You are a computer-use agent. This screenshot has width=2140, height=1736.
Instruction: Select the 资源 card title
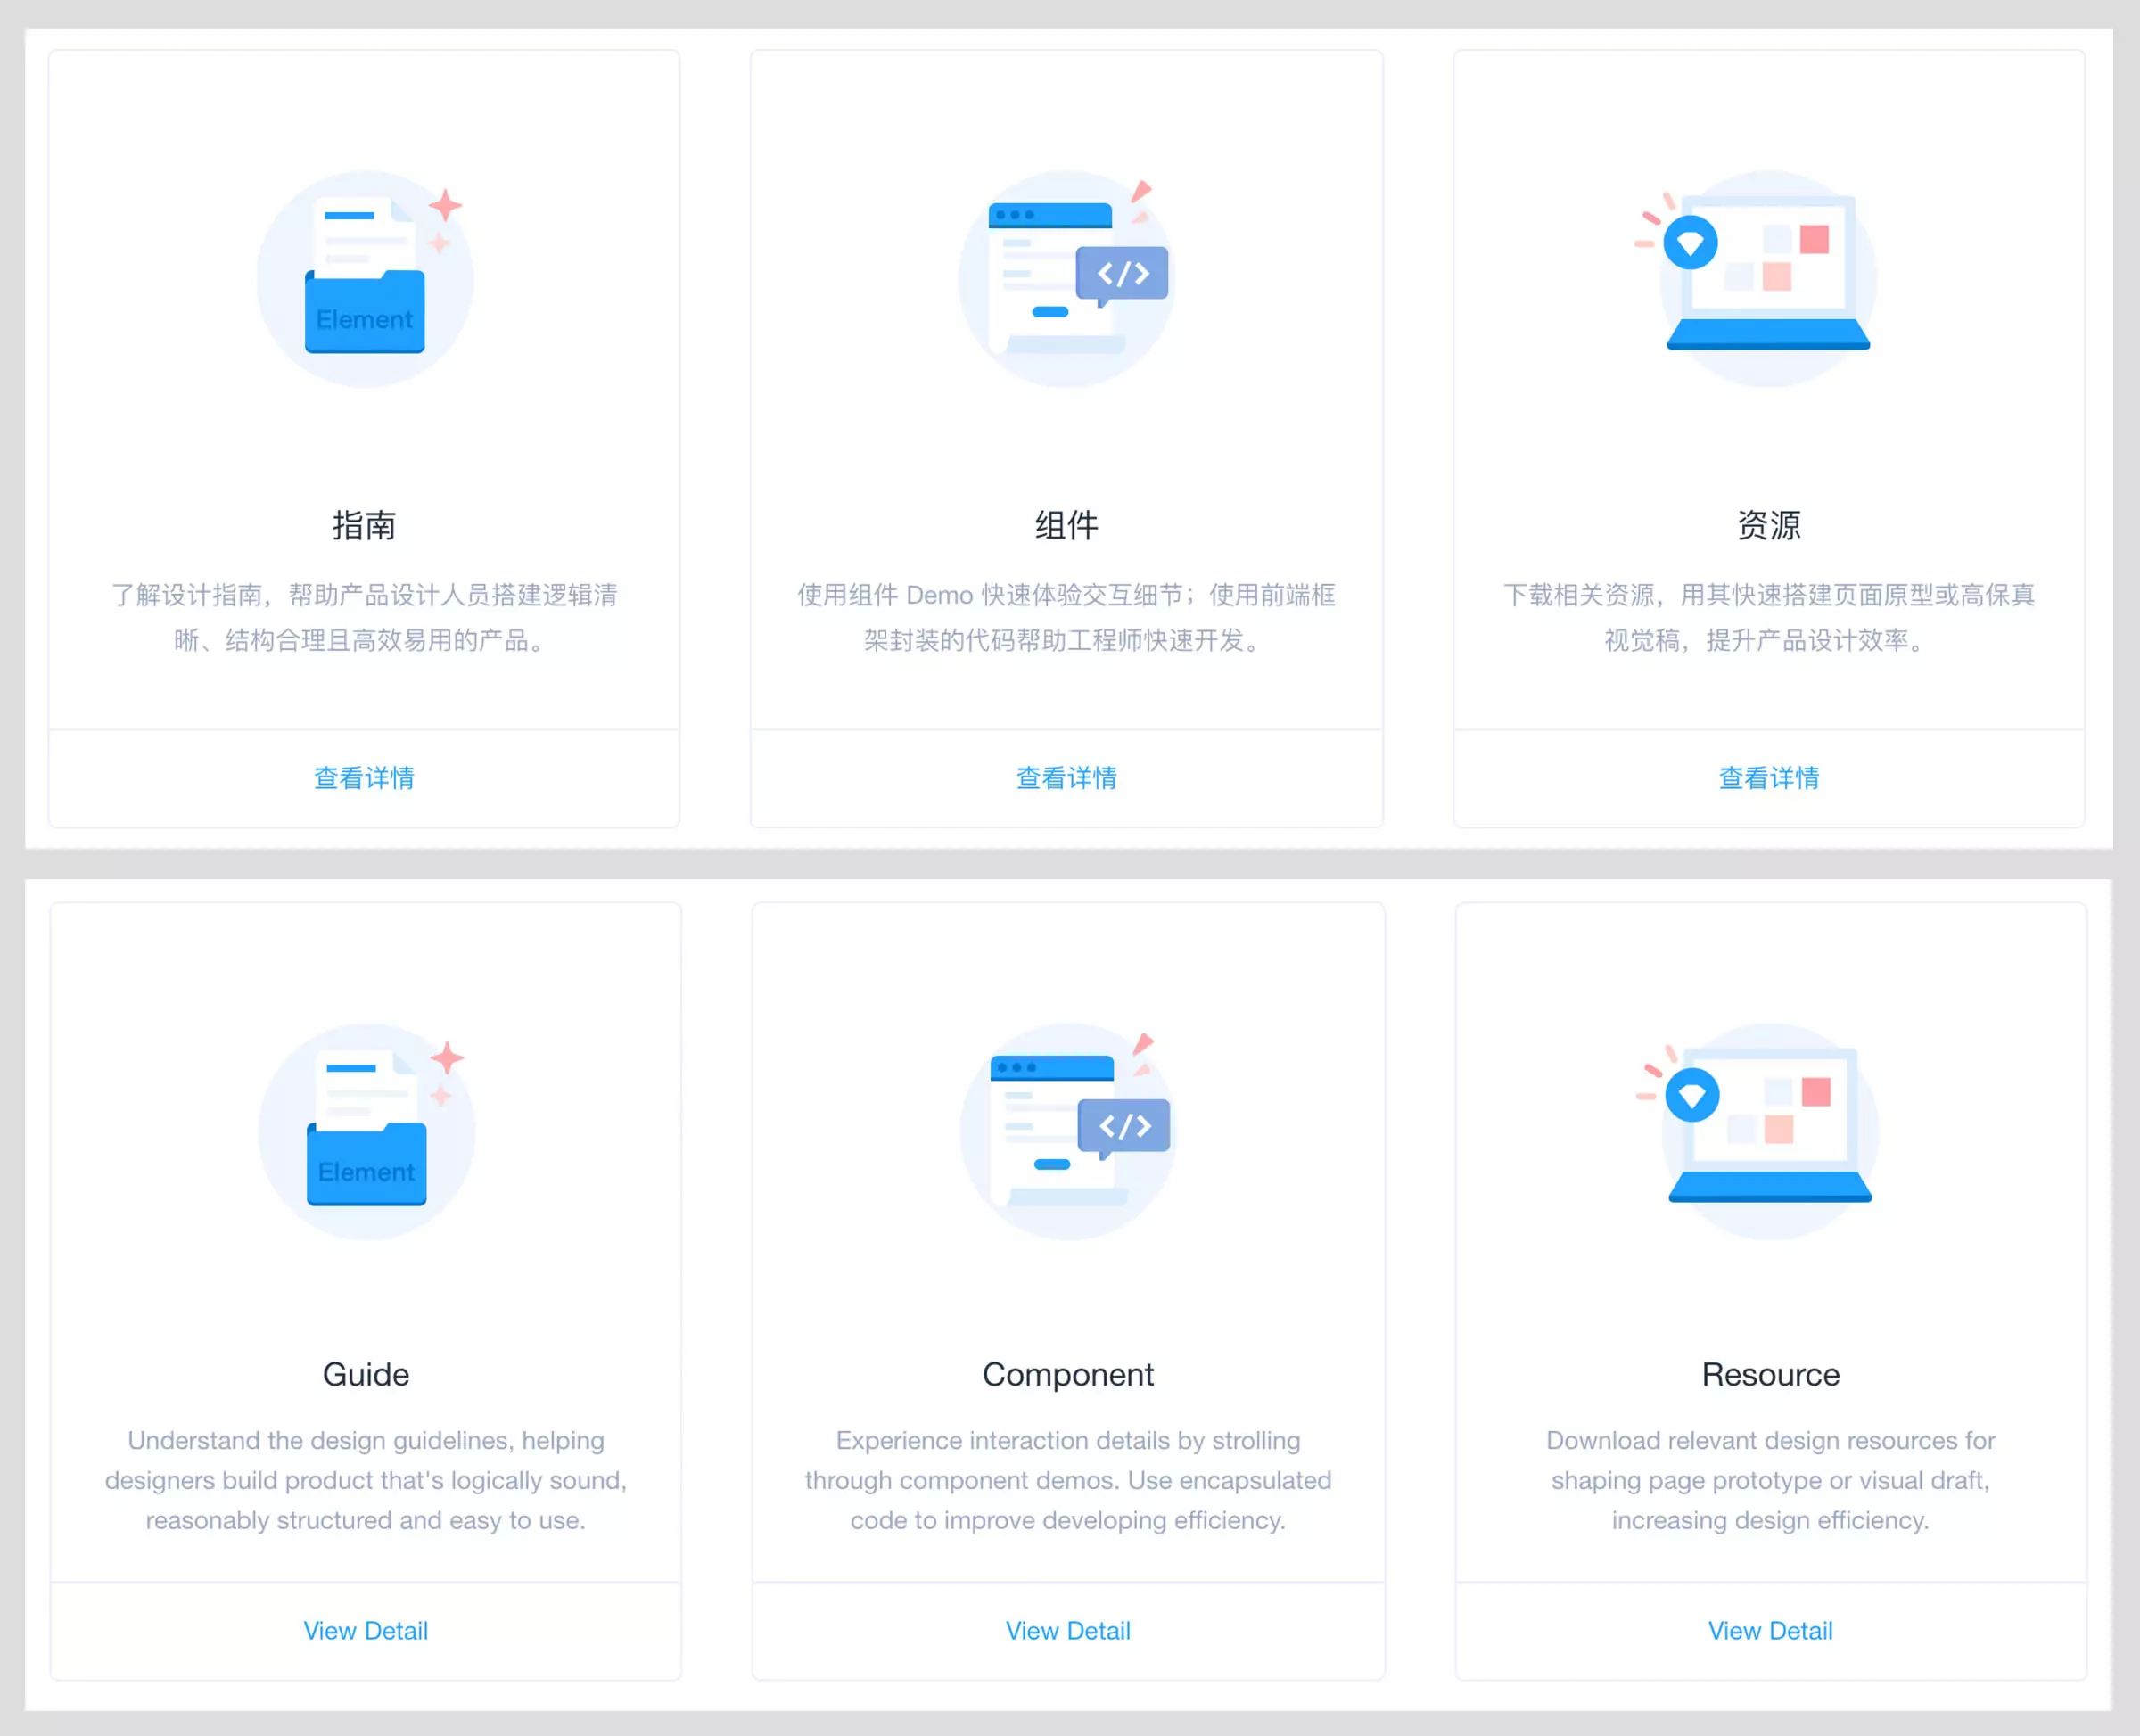point(1769,525)
